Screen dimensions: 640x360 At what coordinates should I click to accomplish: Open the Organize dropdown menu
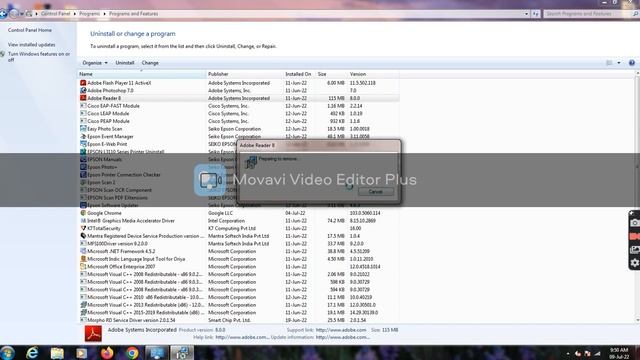pos(95,63)
